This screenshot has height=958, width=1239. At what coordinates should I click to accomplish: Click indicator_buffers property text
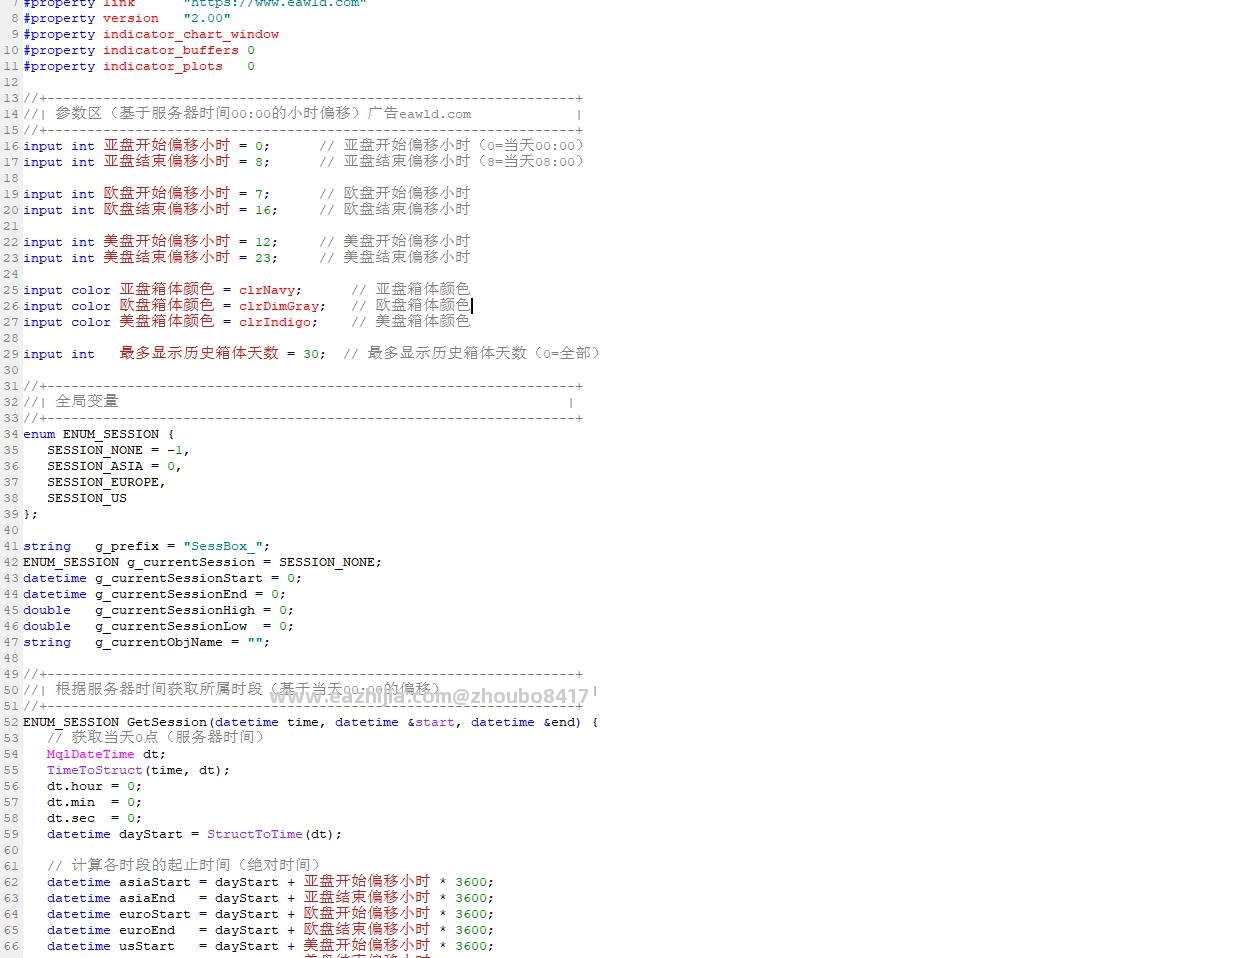[x=171, y=50]
